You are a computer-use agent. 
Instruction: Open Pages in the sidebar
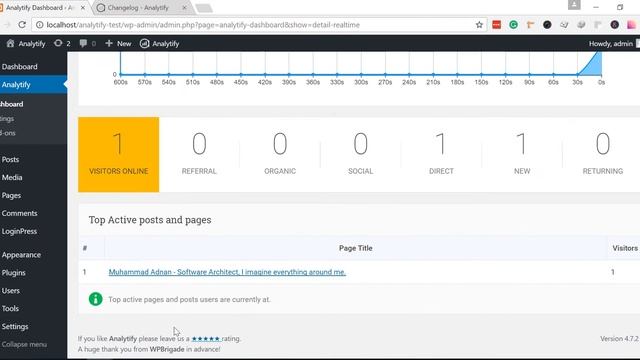pyautogui.click(x=11, y=196)
